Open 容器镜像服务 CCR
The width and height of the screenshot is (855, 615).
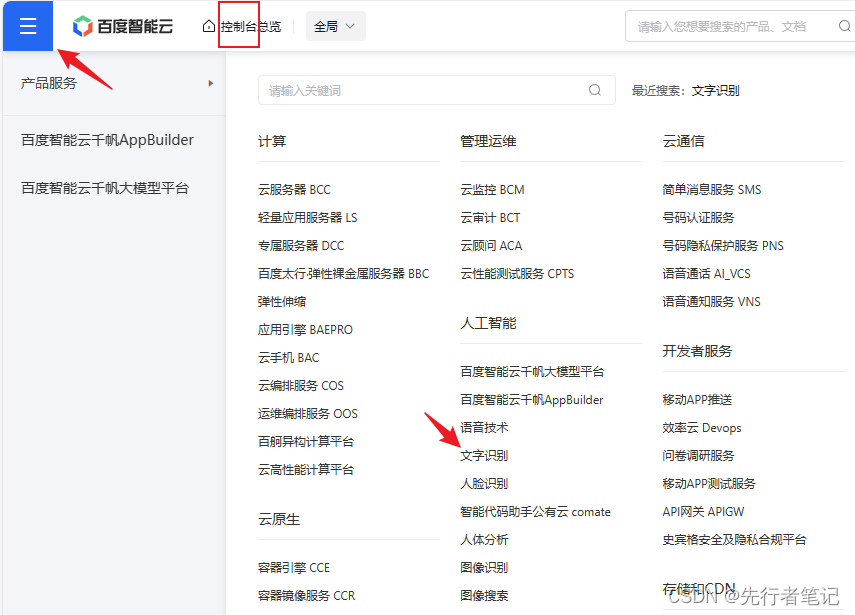(x=306, y=595)
